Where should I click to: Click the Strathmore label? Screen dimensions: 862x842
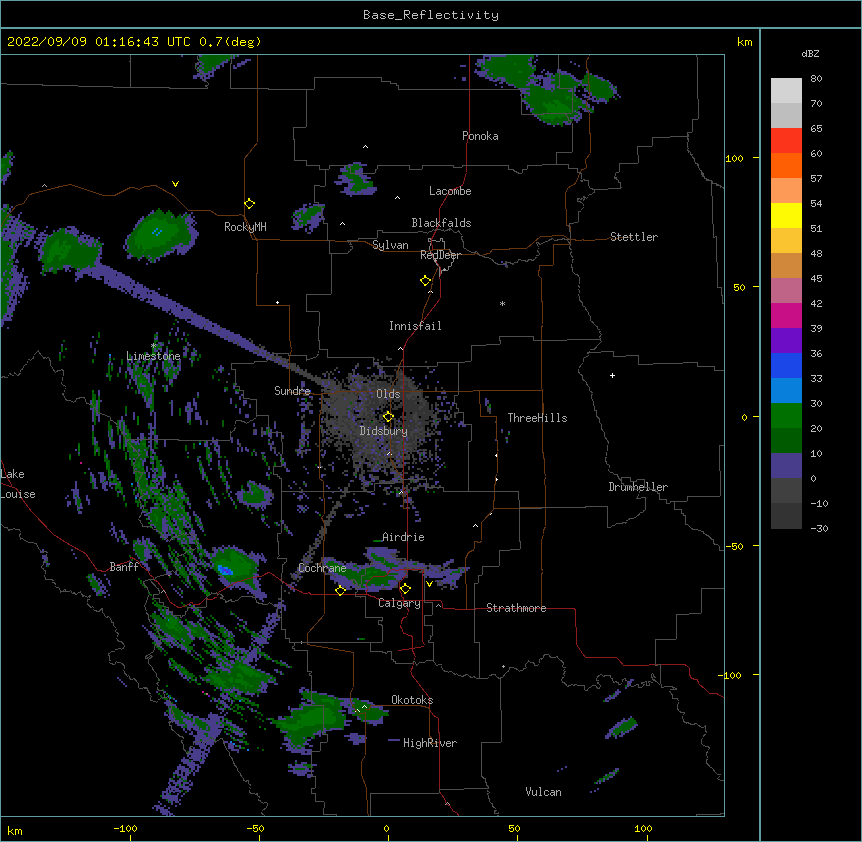click(516, 608)
